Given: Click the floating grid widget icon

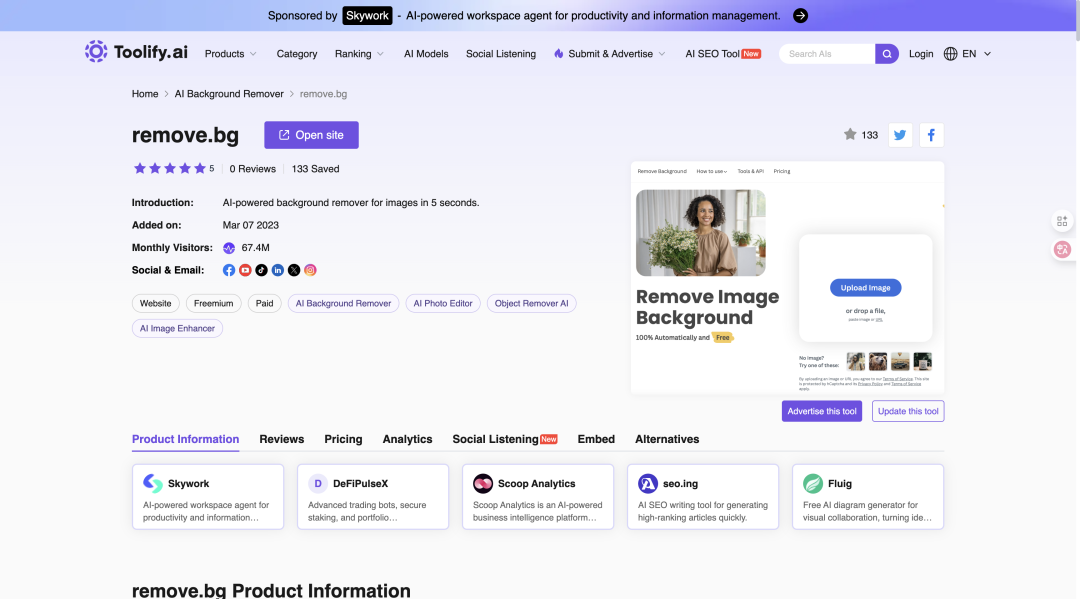Looking at the screenshot, I should (1062, 221).
